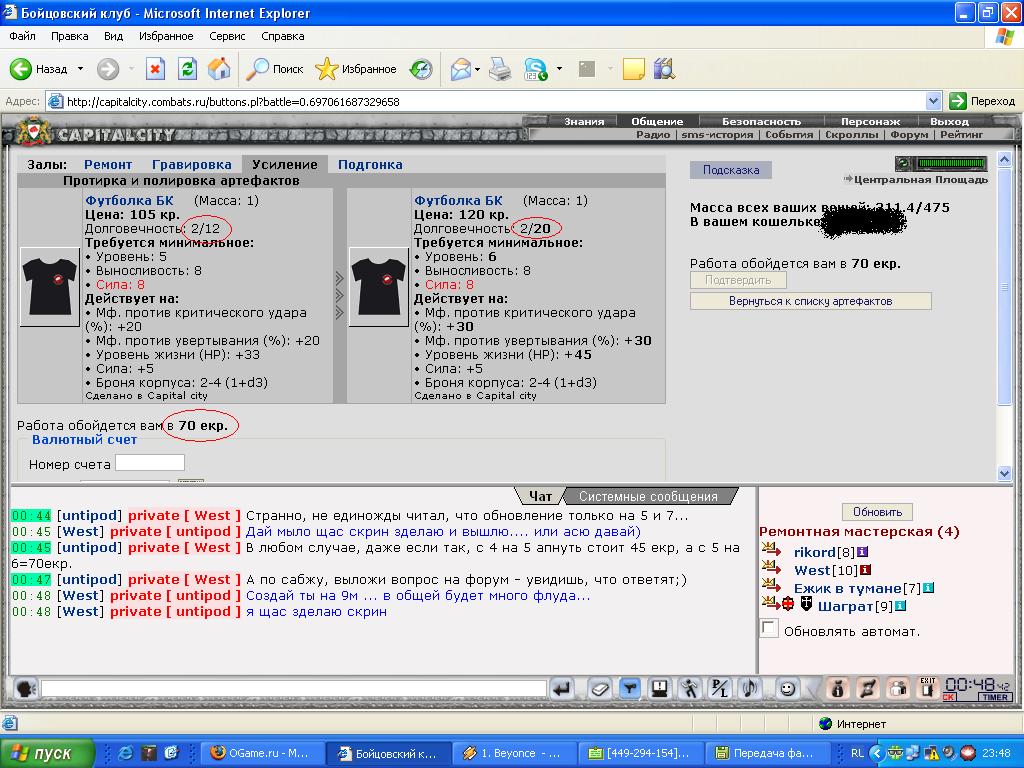Print the page using the printer icon
1024x768 pixels.
click(500, 69)
